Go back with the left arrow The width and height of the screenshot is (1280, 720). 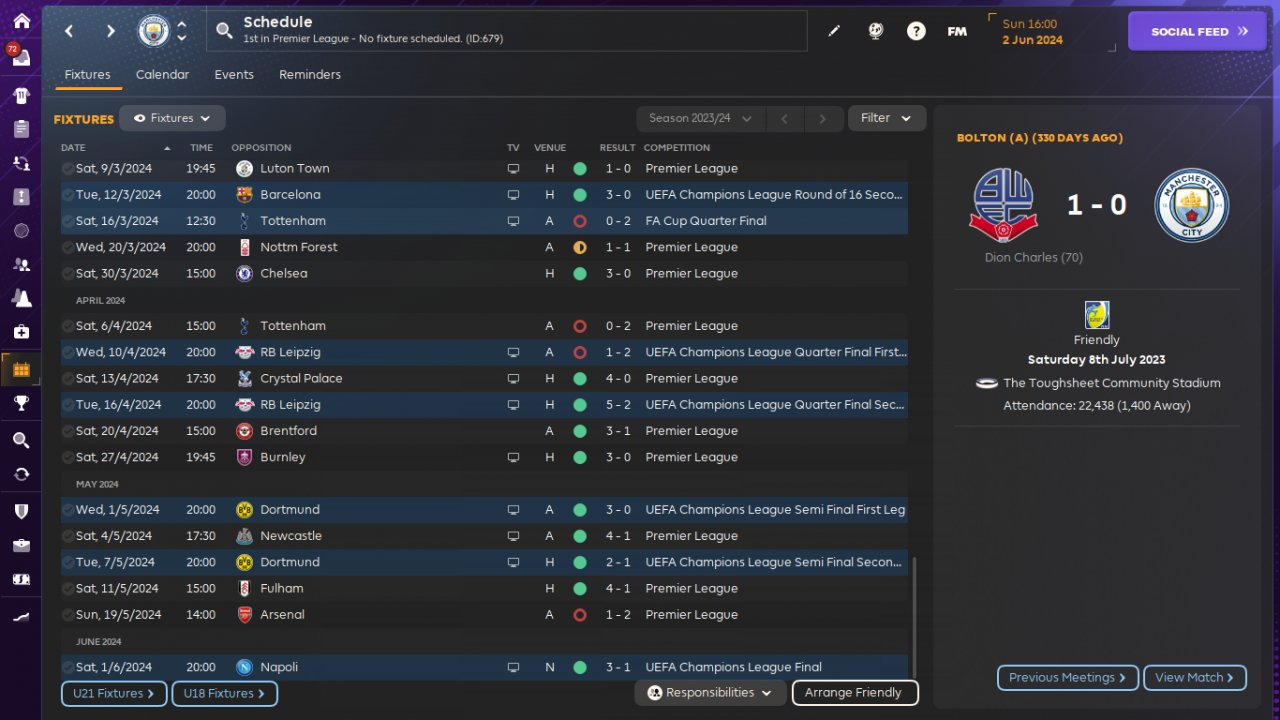click(x=69, y=31)
